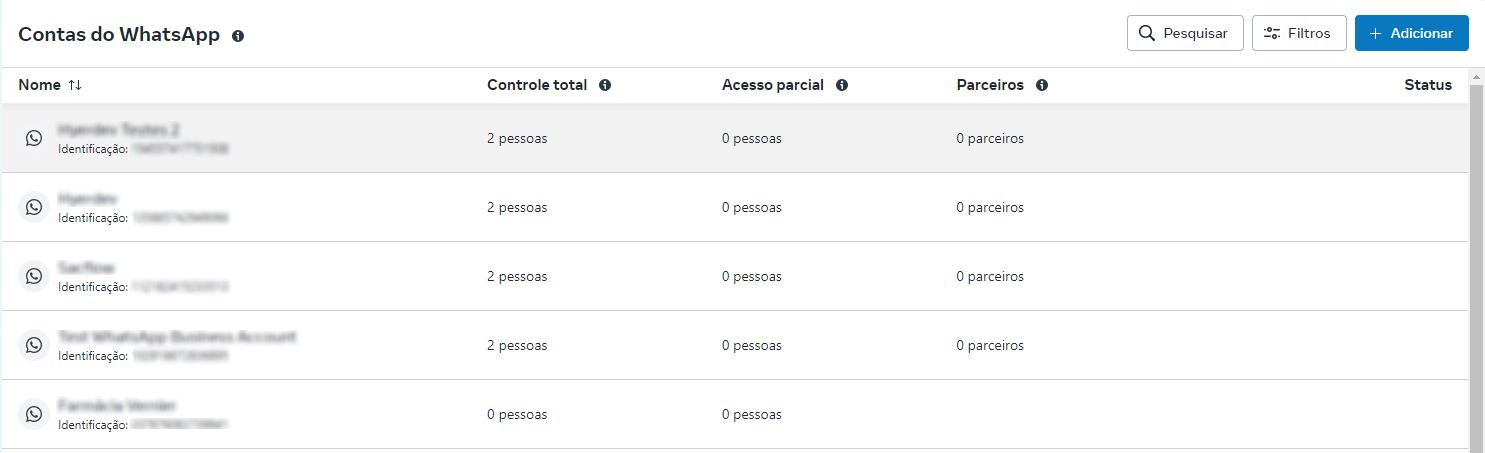Click the Acesso parcial info icon
Viewport: 1485px width, 453px height.
point(842,86)
